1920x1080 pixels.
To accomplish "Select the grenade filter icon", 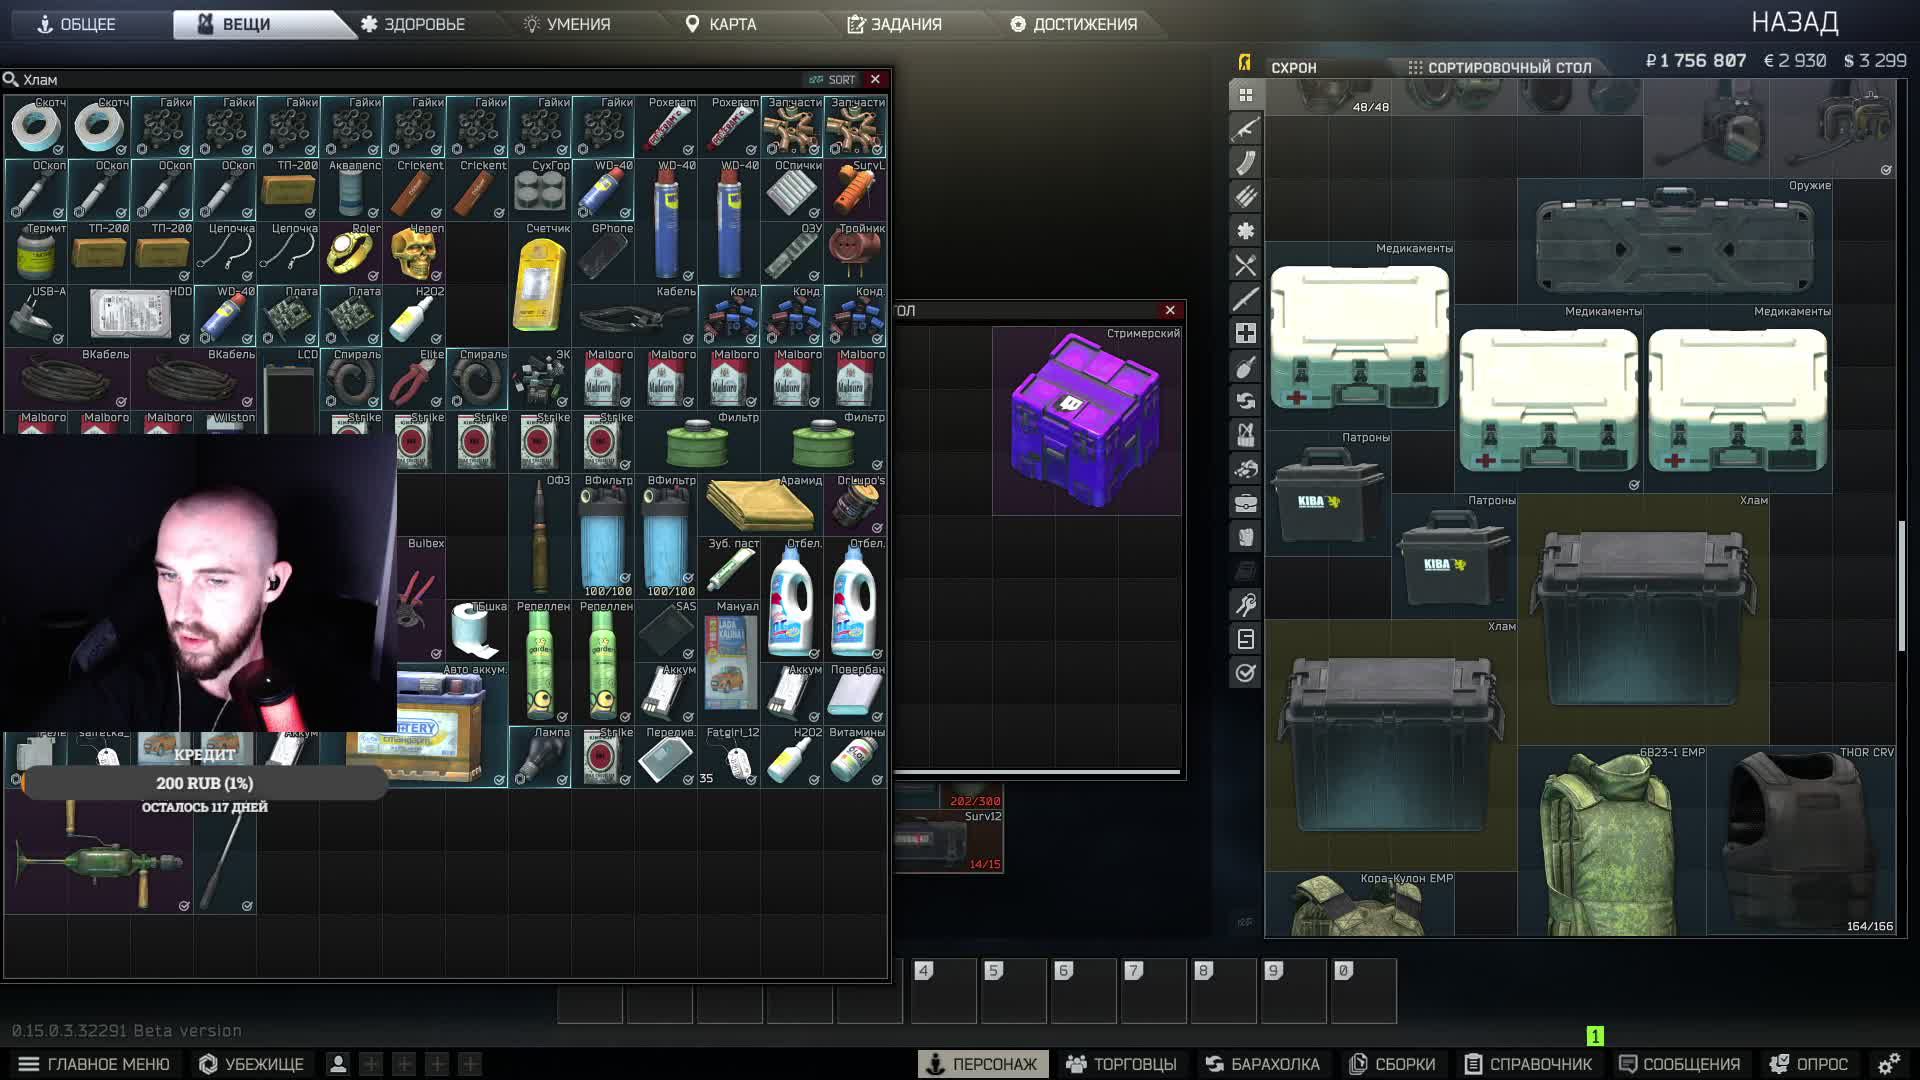I will [x=1245, y=367].
